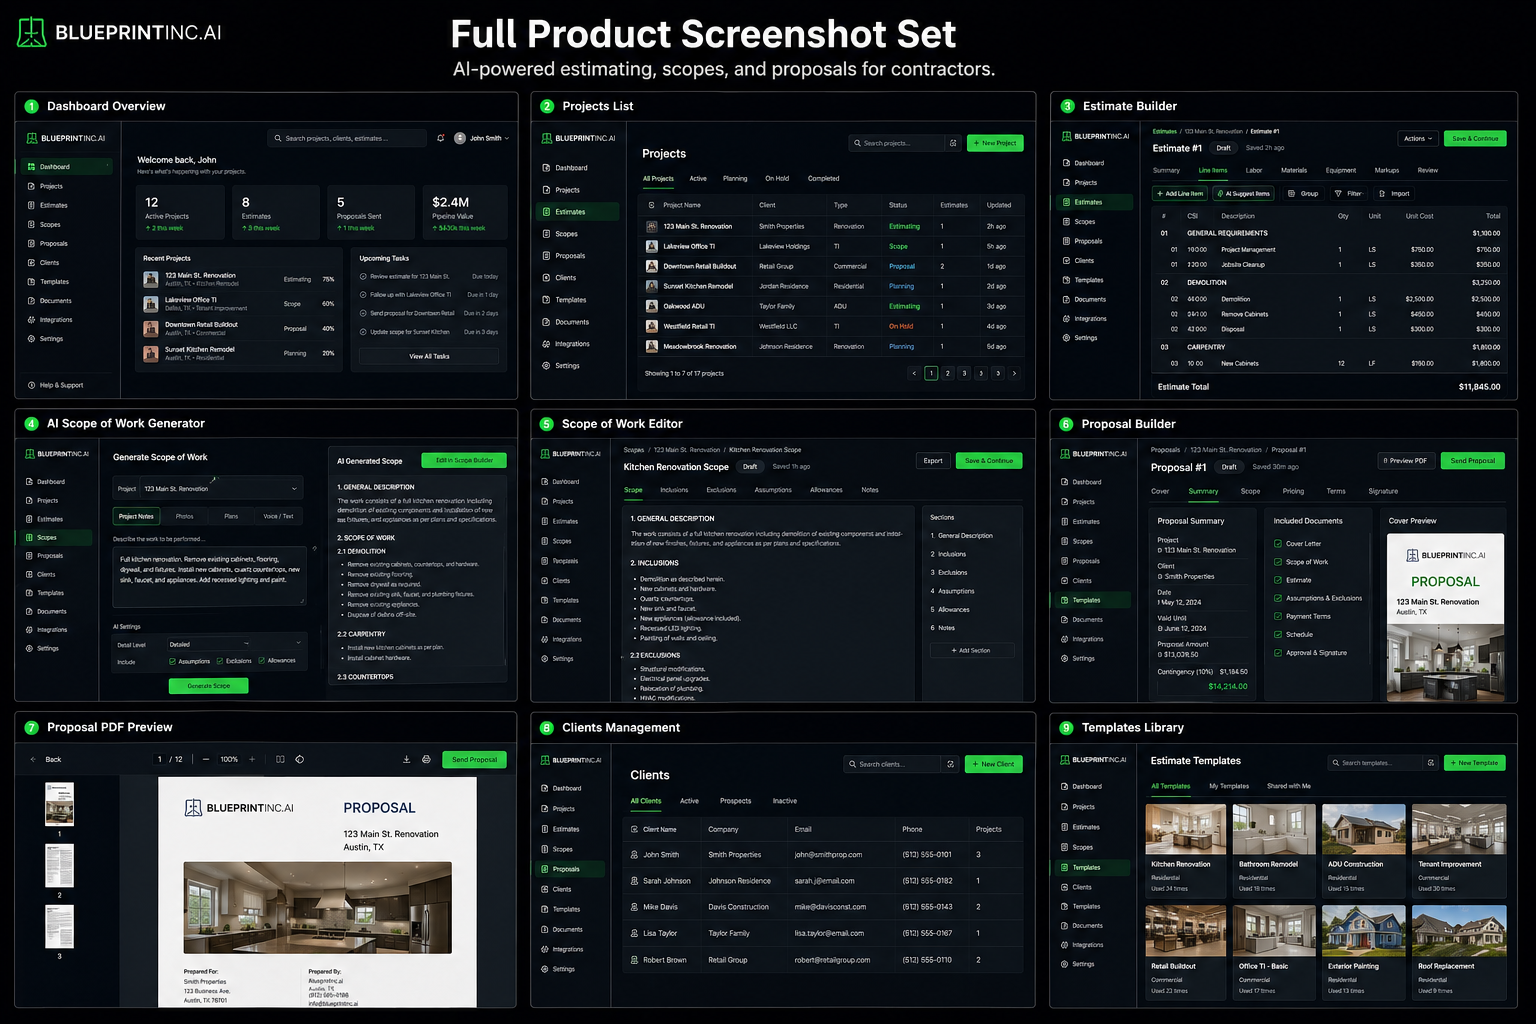1536x1024 pixels.
Task: Click the download icon in Proposal PDF Preview
Action: (x=406, y=760)
